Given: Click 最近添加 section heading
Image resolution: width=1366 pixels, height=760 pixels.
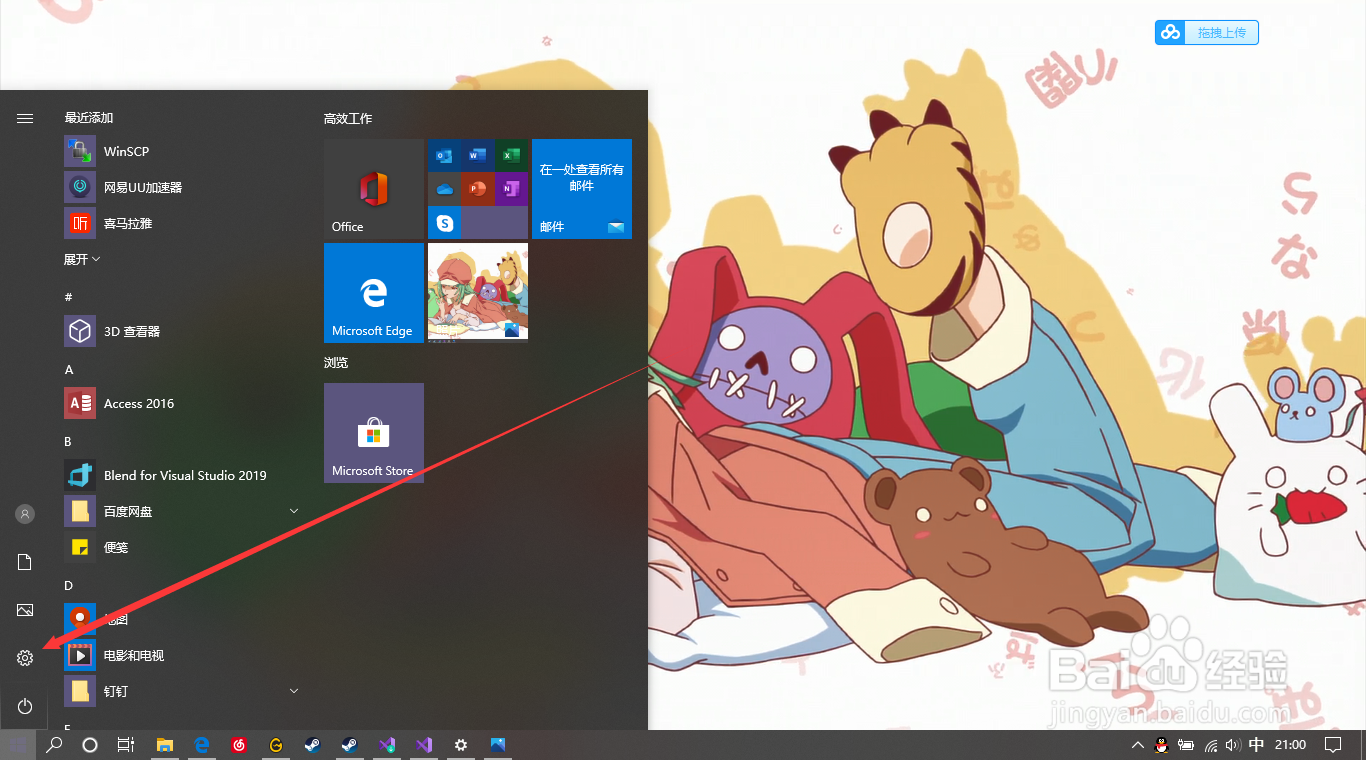Looking at the screenshot, I should click(89, 118).
